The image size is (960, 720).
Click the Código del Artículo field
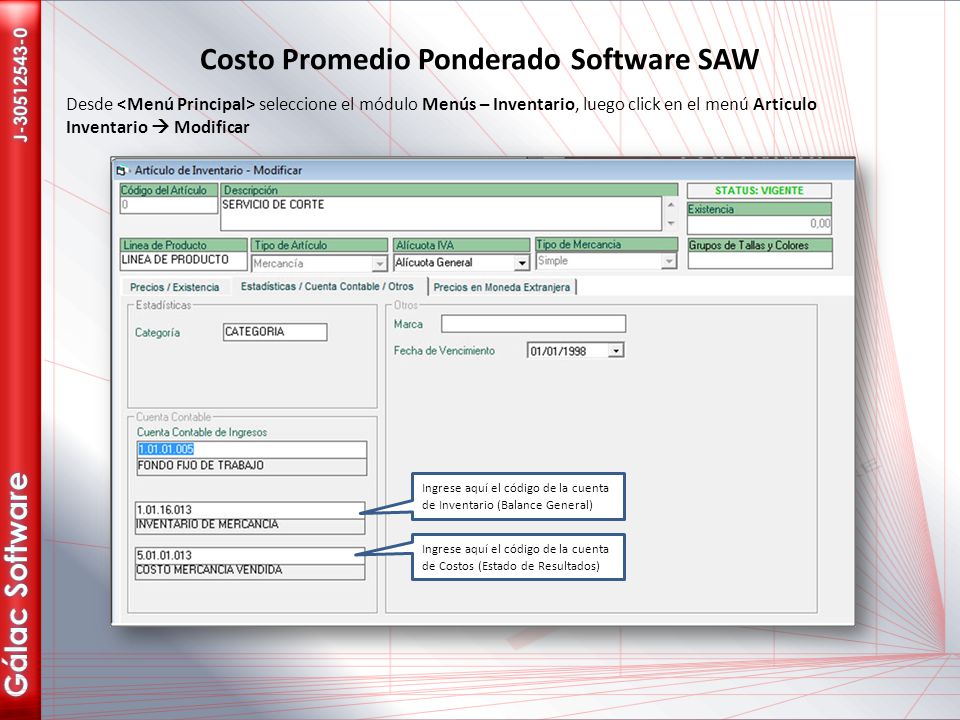click(169, 205)
